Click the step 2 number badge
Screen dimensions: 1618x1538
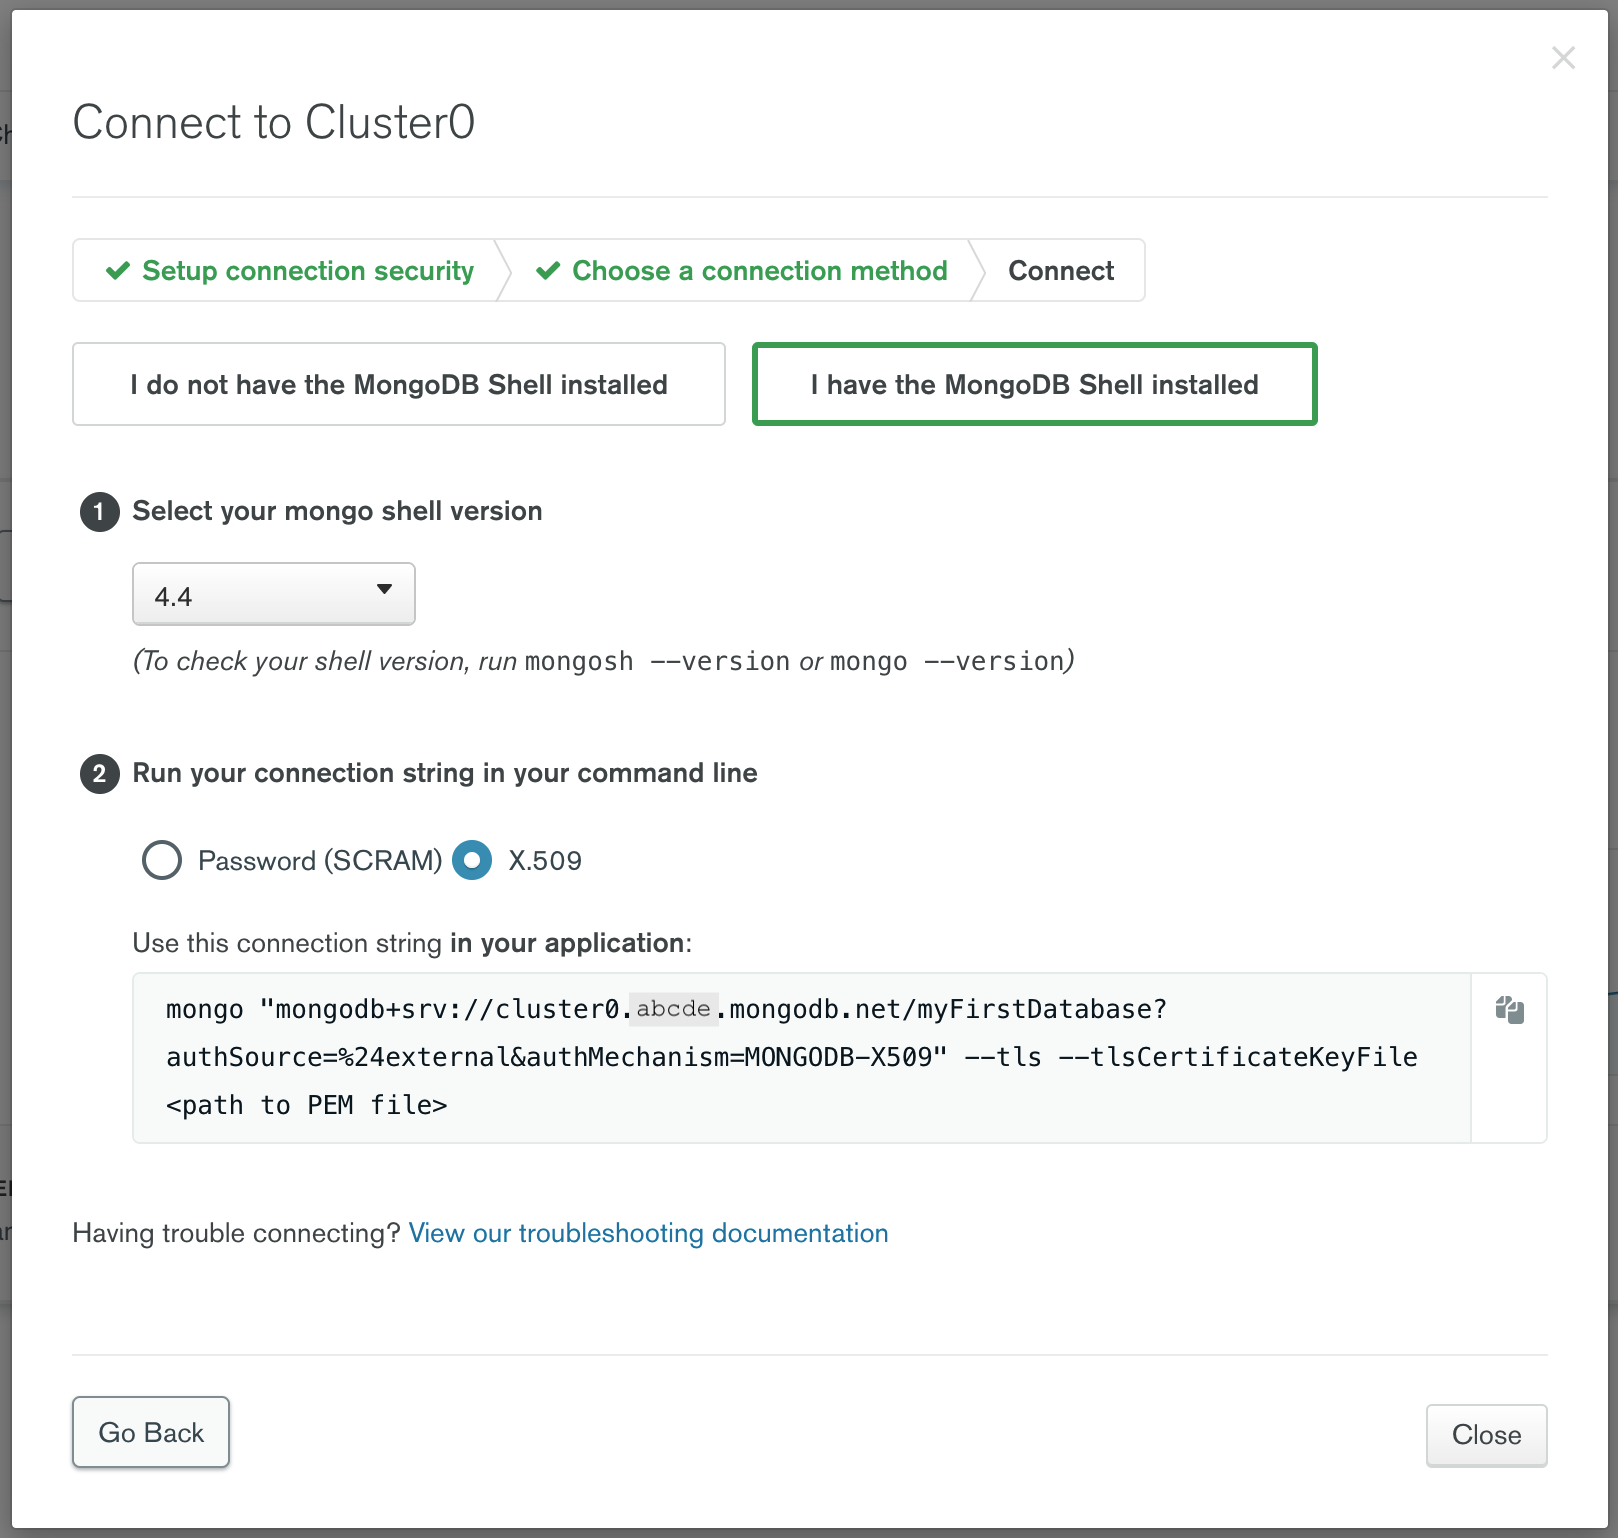pos(99,774)
